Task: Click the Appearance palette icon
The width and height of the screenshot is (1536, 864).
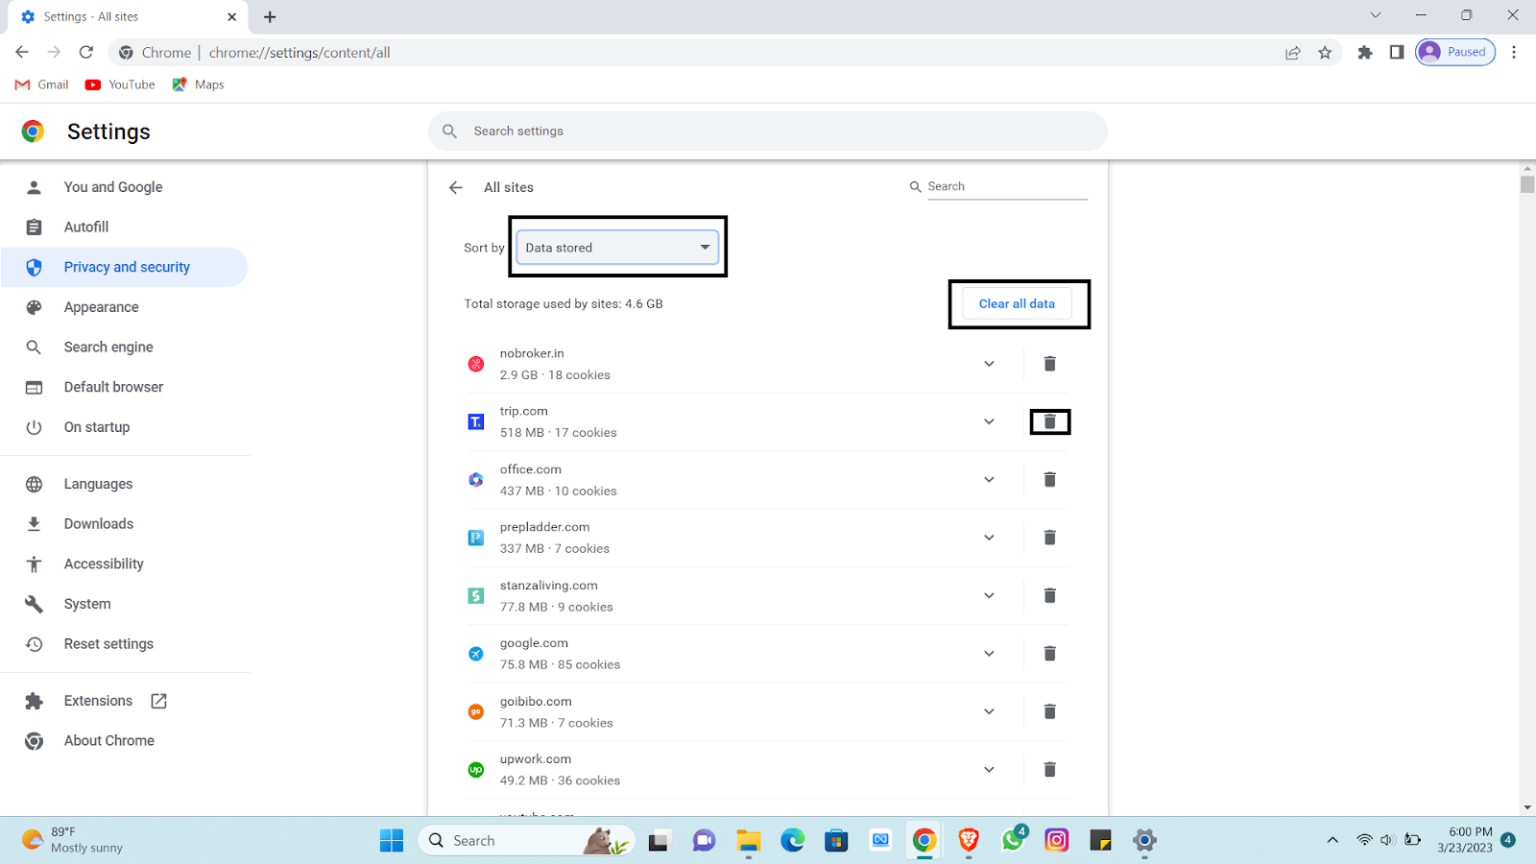Action: tap(35, 307)
